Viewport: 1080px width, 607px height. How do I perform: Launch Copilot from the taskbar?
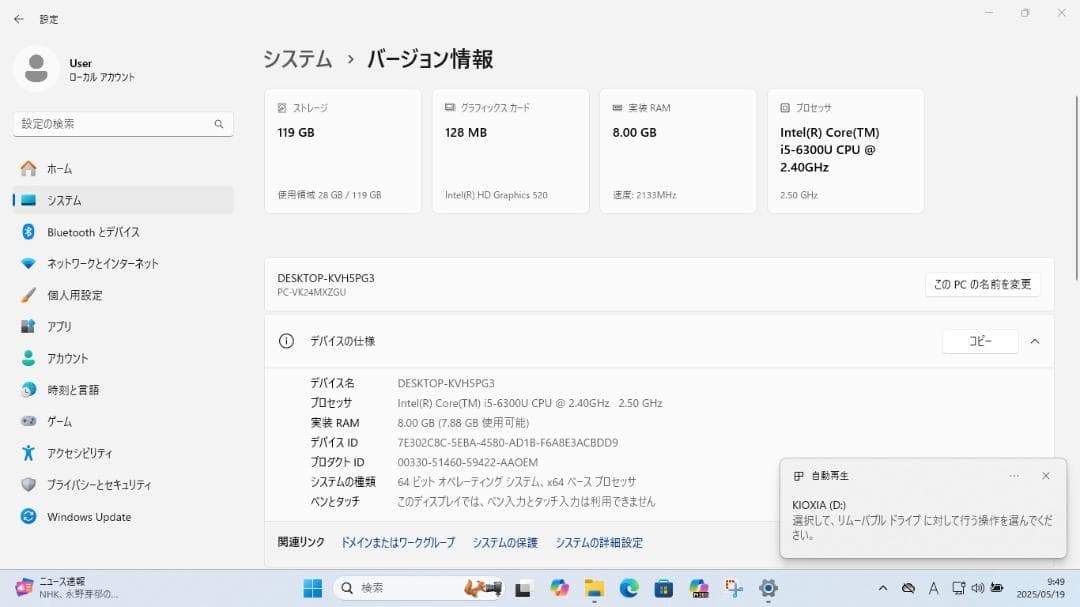click(557, 588)
